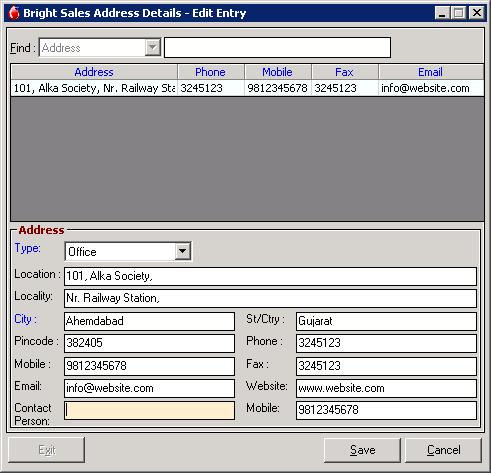The height and width of the screenshot is (473, 491).
Task: Focus the empty Contact Person field
Action: [149, 410]
